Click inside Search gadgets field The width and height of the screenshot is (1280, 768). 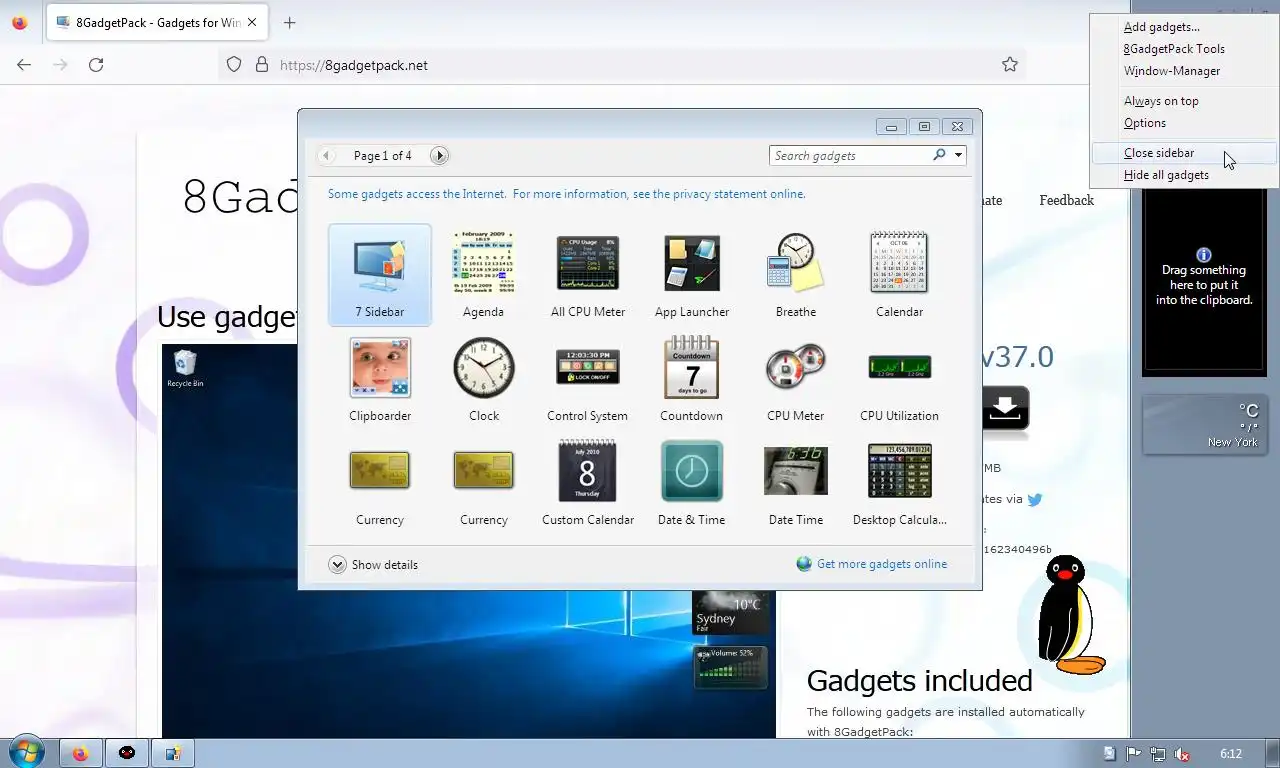[x=850, y=155]
